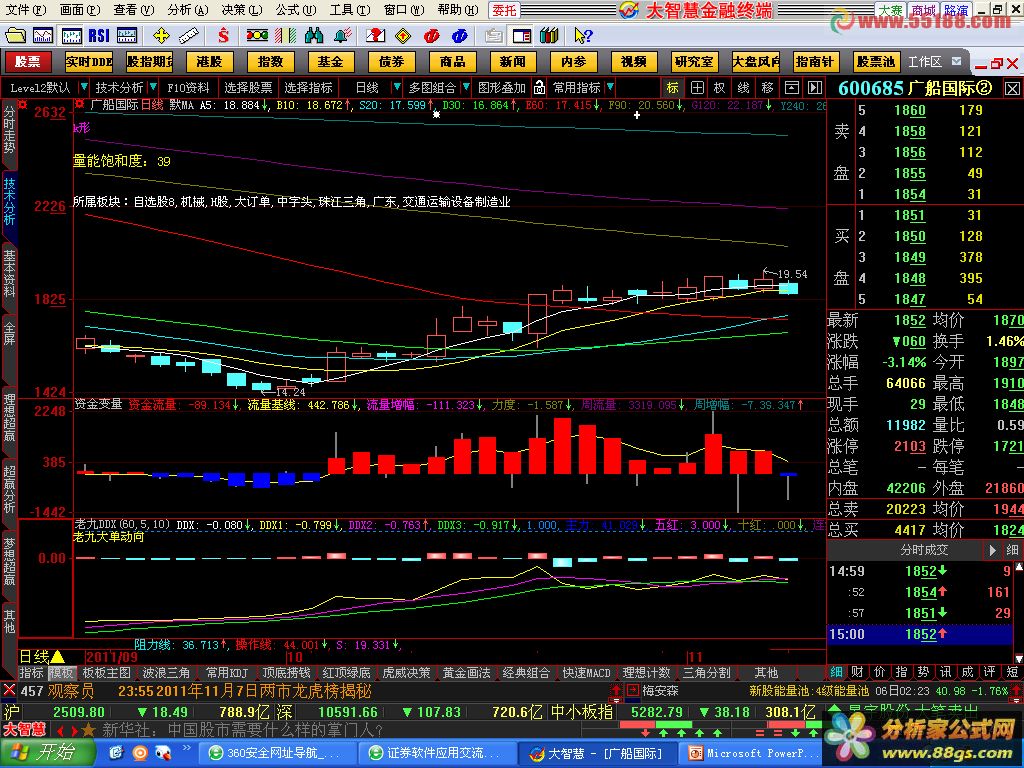This screenshot has width=1024, height=768.
Task: Click the striped red-green bars icon
Action: click(285, 35)
